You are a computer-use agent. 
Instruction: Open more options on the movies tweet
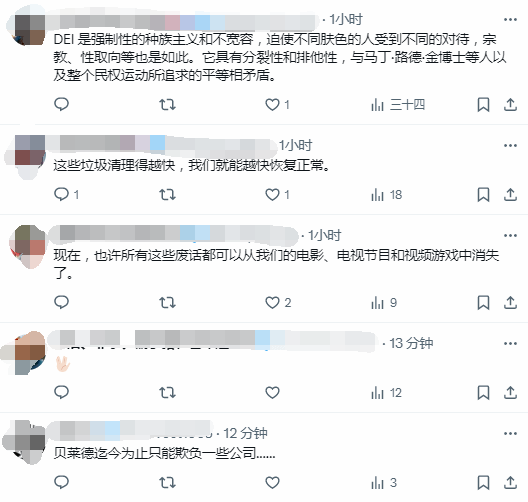(510, 235)
